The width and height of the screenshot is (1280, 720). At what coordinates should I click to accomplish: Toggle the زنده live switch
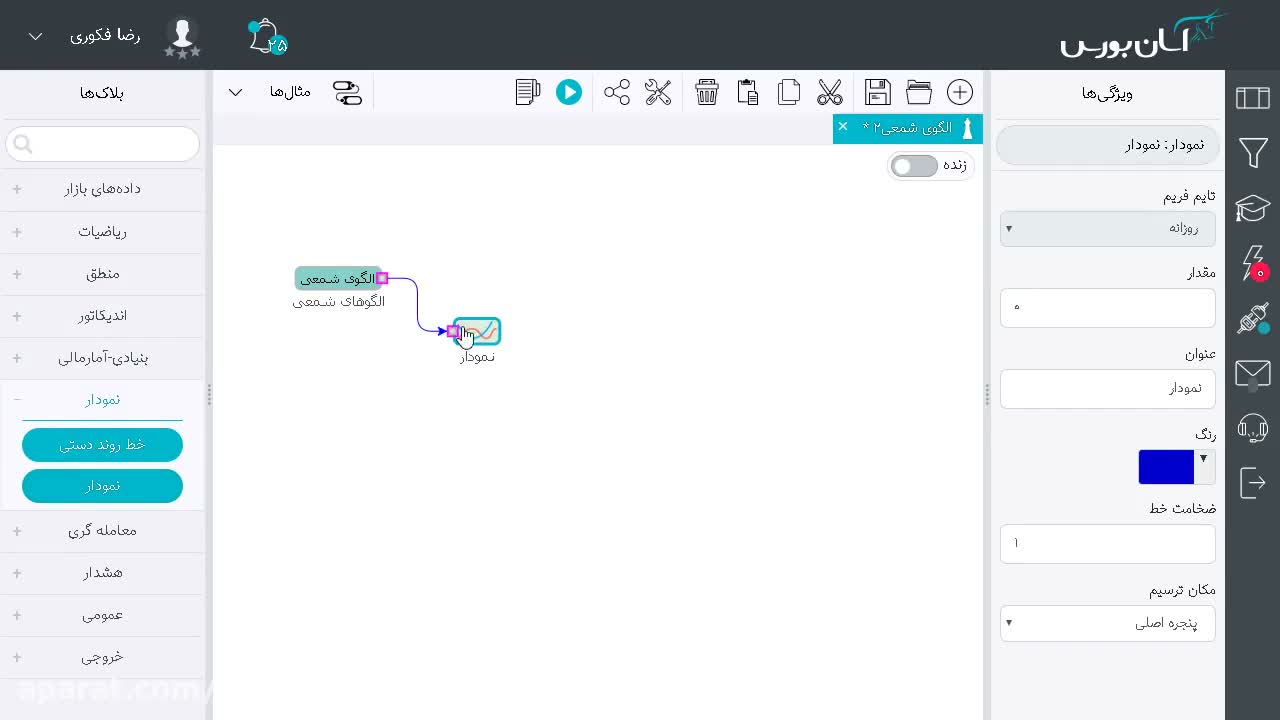pos(914,166)
